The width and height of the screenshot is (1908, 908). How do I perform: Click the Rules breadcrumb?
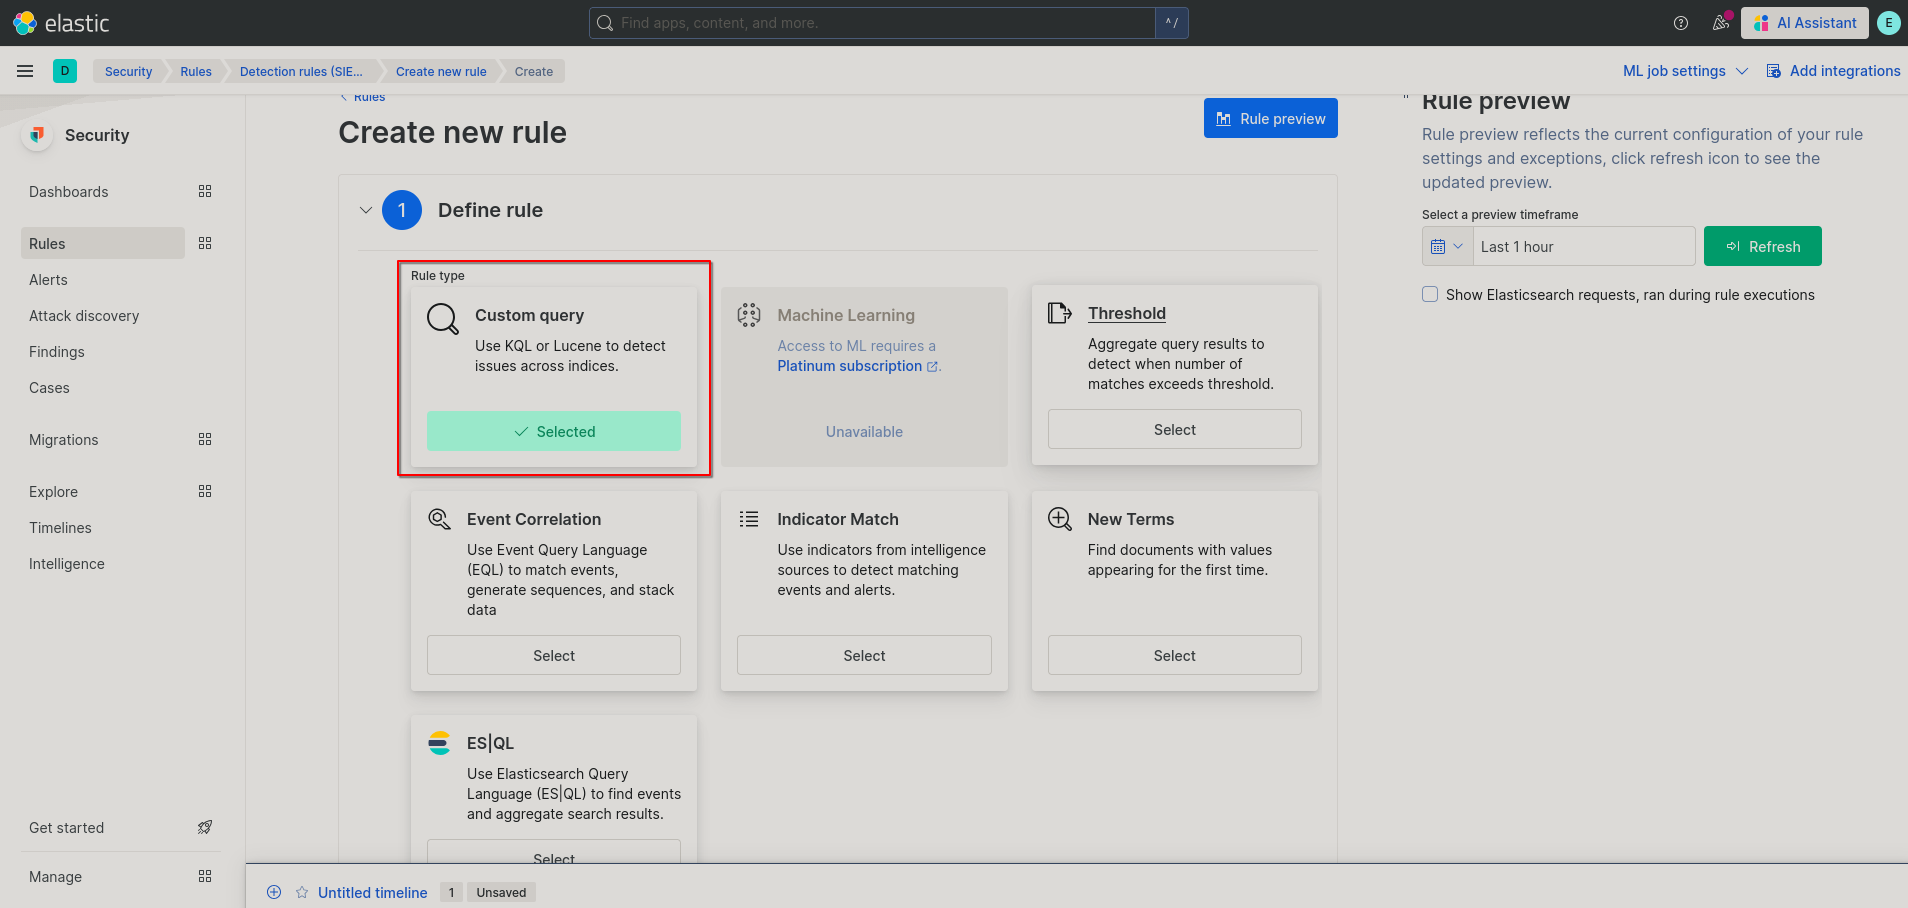196,71
